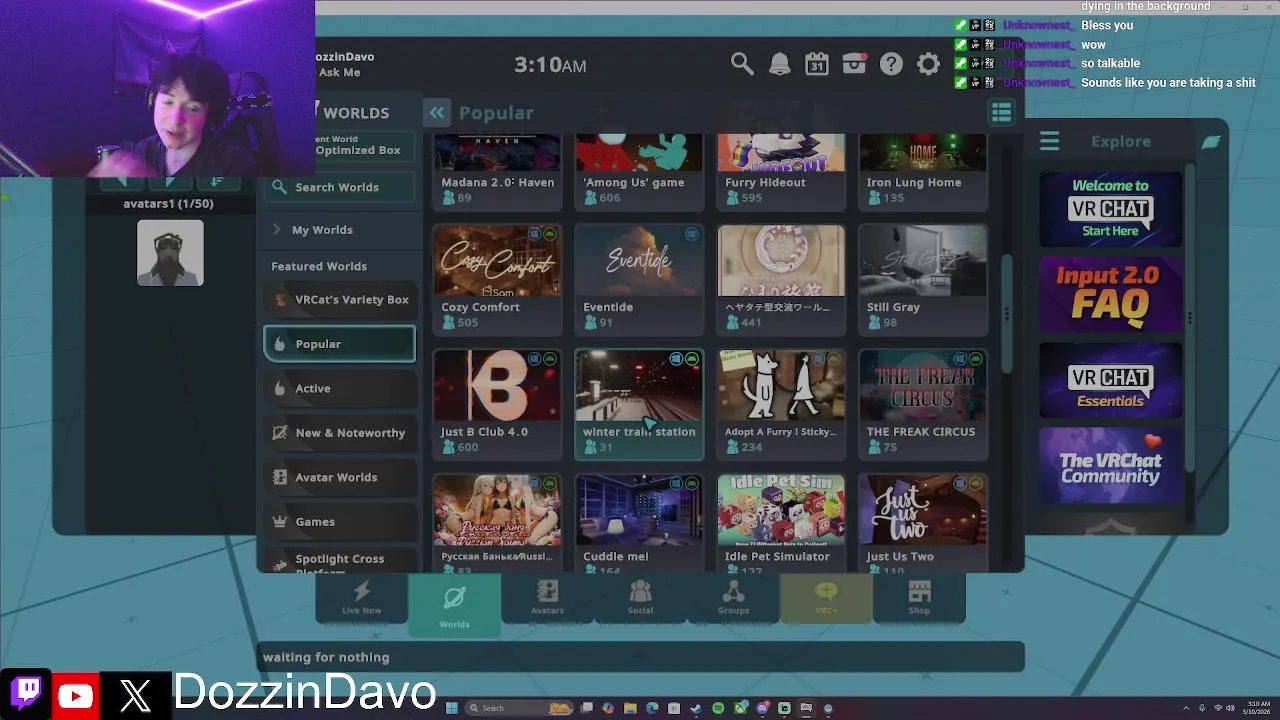The width and height of the screenshot is (1280, 720).
Task: Open the Just Us Two world
Action: click(923, 523)
